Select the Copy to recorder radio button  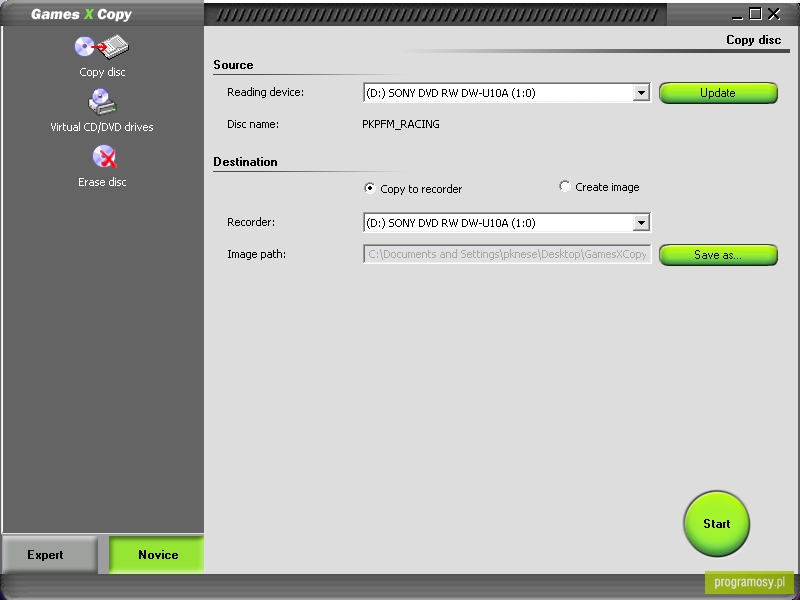(x=369, y=188)
